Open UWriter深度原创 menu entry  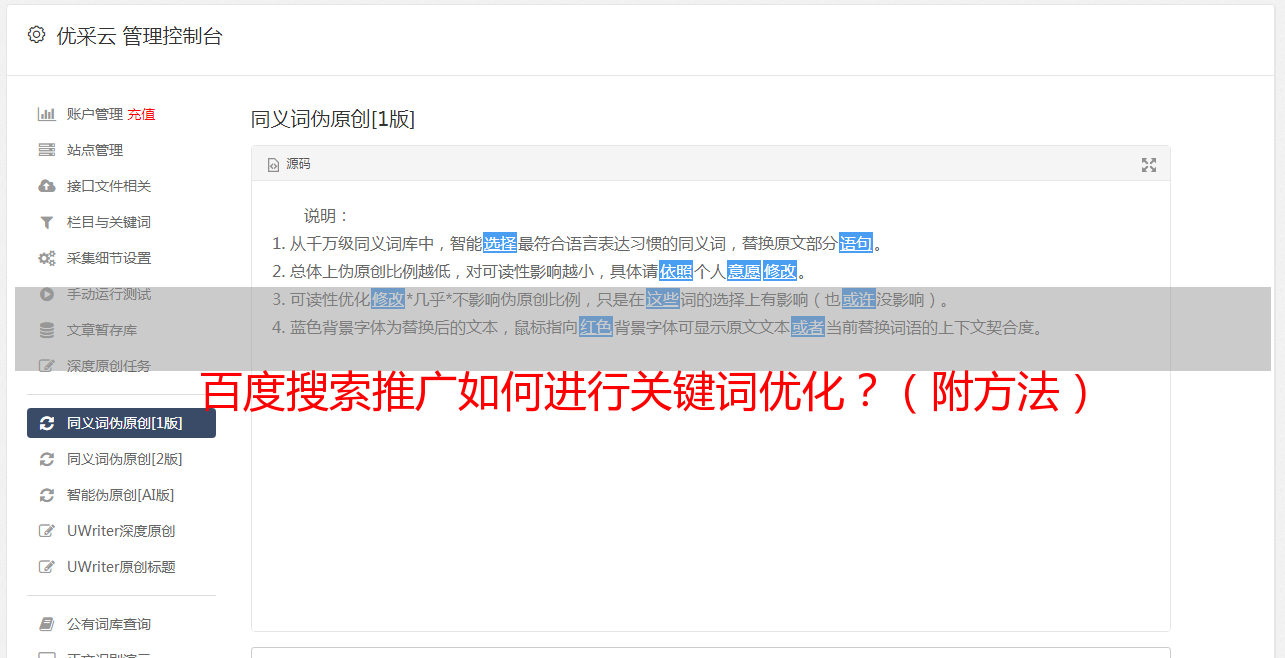click(121, 531)
